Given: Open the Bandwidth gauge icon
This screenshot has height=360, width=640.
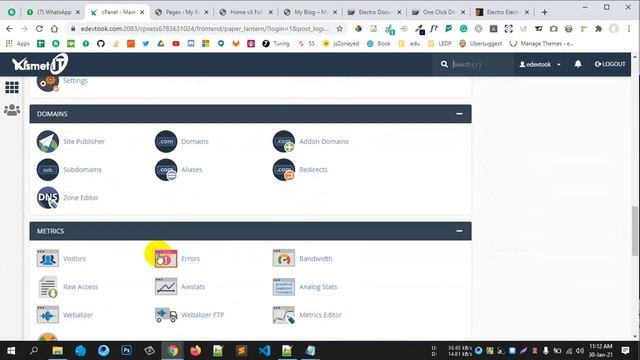Looking at the screenshot, I should pyautogui.click(x=284, y=258).
